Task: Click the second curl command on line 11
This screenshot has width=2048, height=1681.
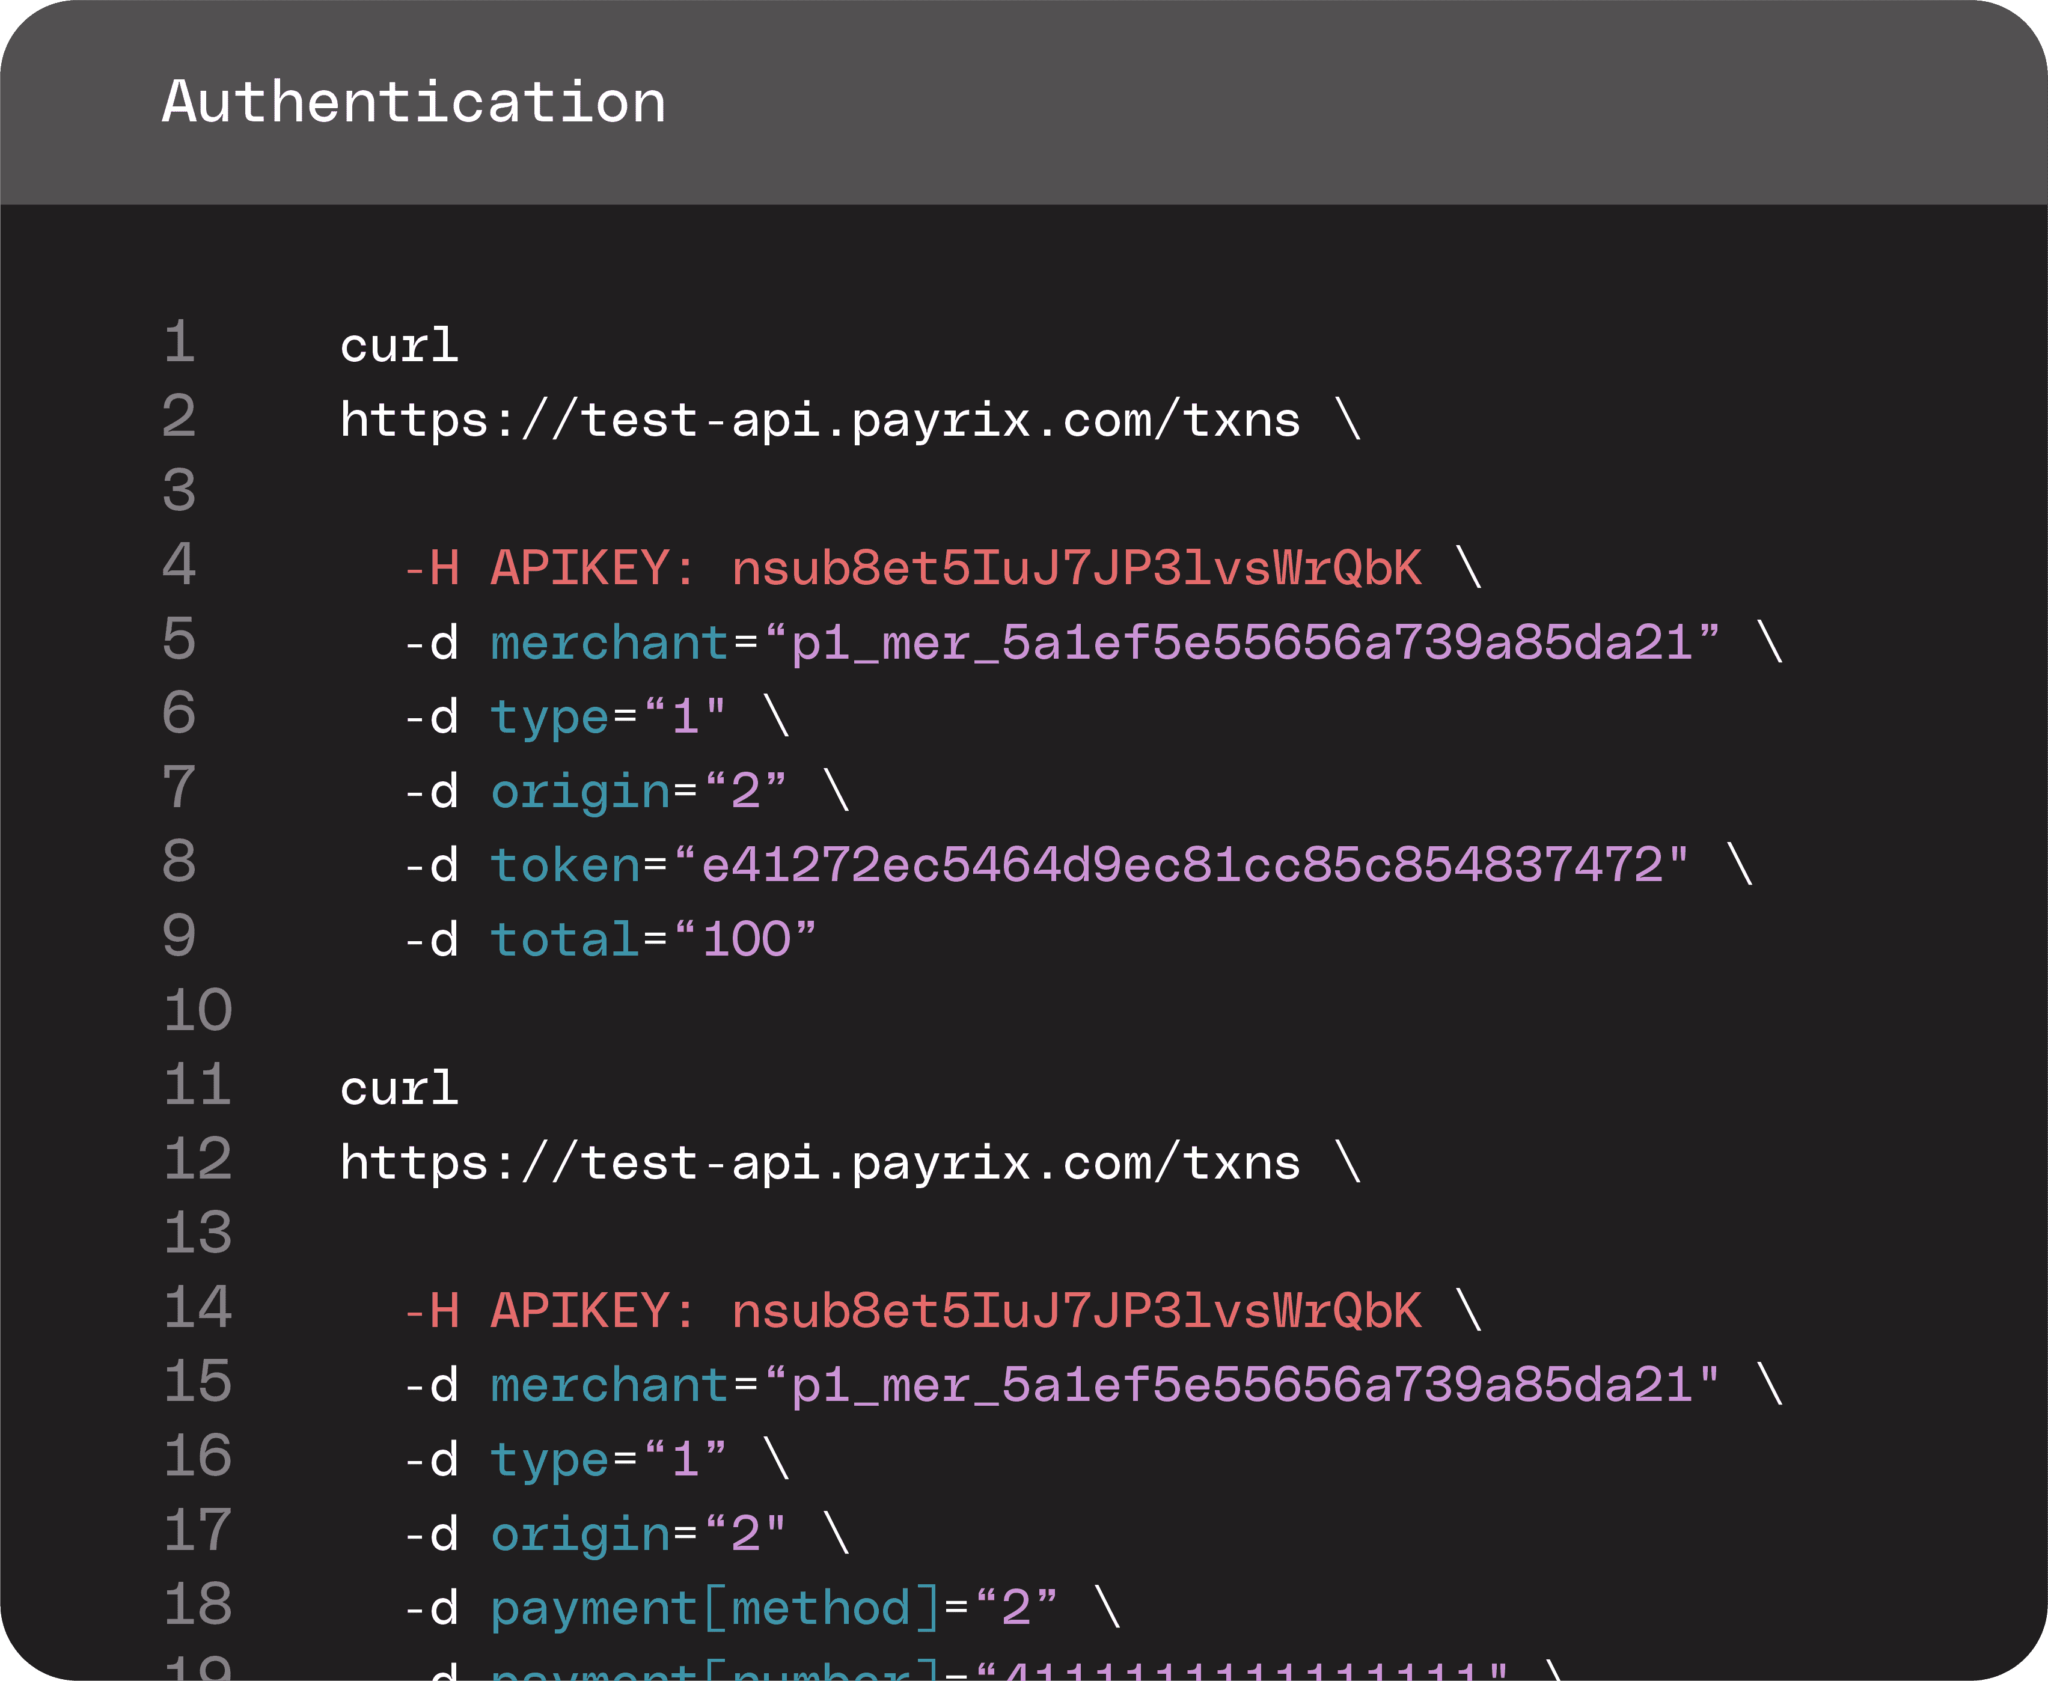Action: 399,1088
